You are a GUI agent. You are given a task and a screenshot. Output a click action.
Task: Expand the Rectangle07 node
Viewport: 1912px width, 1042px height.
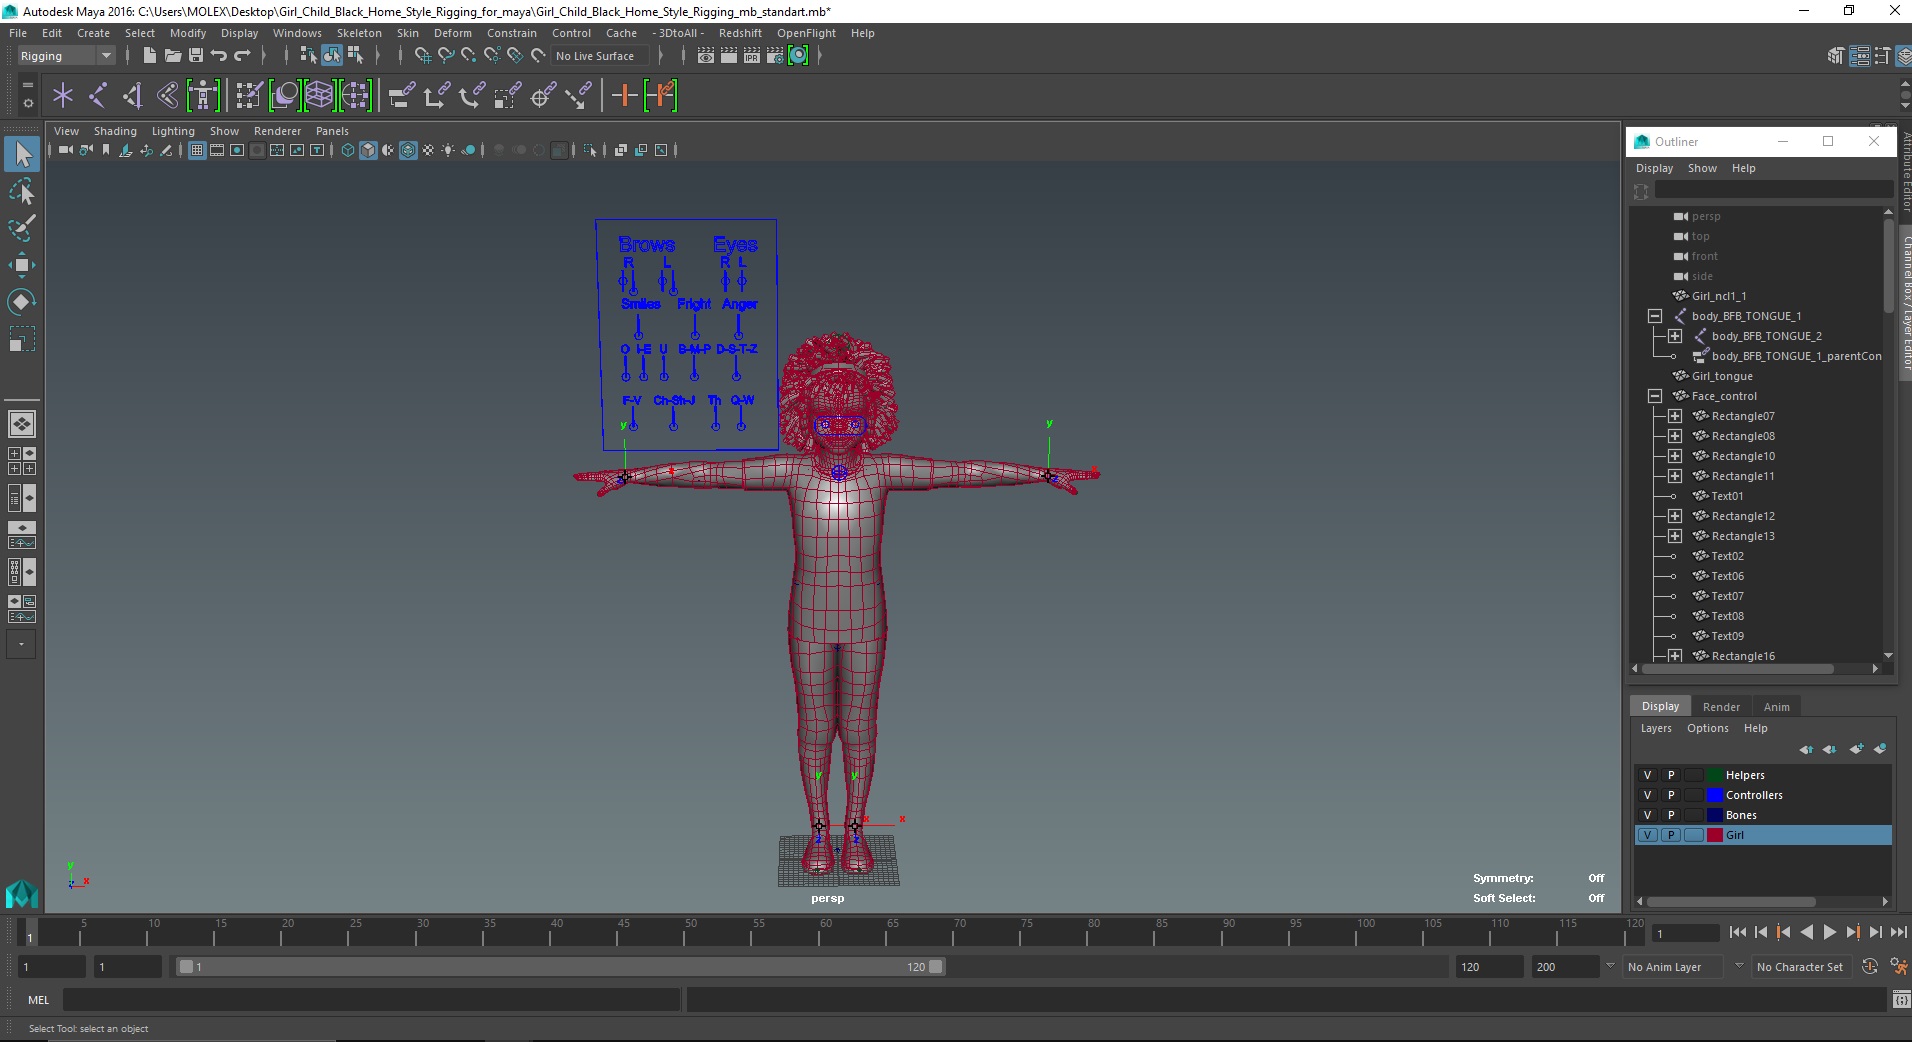coord(1675,416)
